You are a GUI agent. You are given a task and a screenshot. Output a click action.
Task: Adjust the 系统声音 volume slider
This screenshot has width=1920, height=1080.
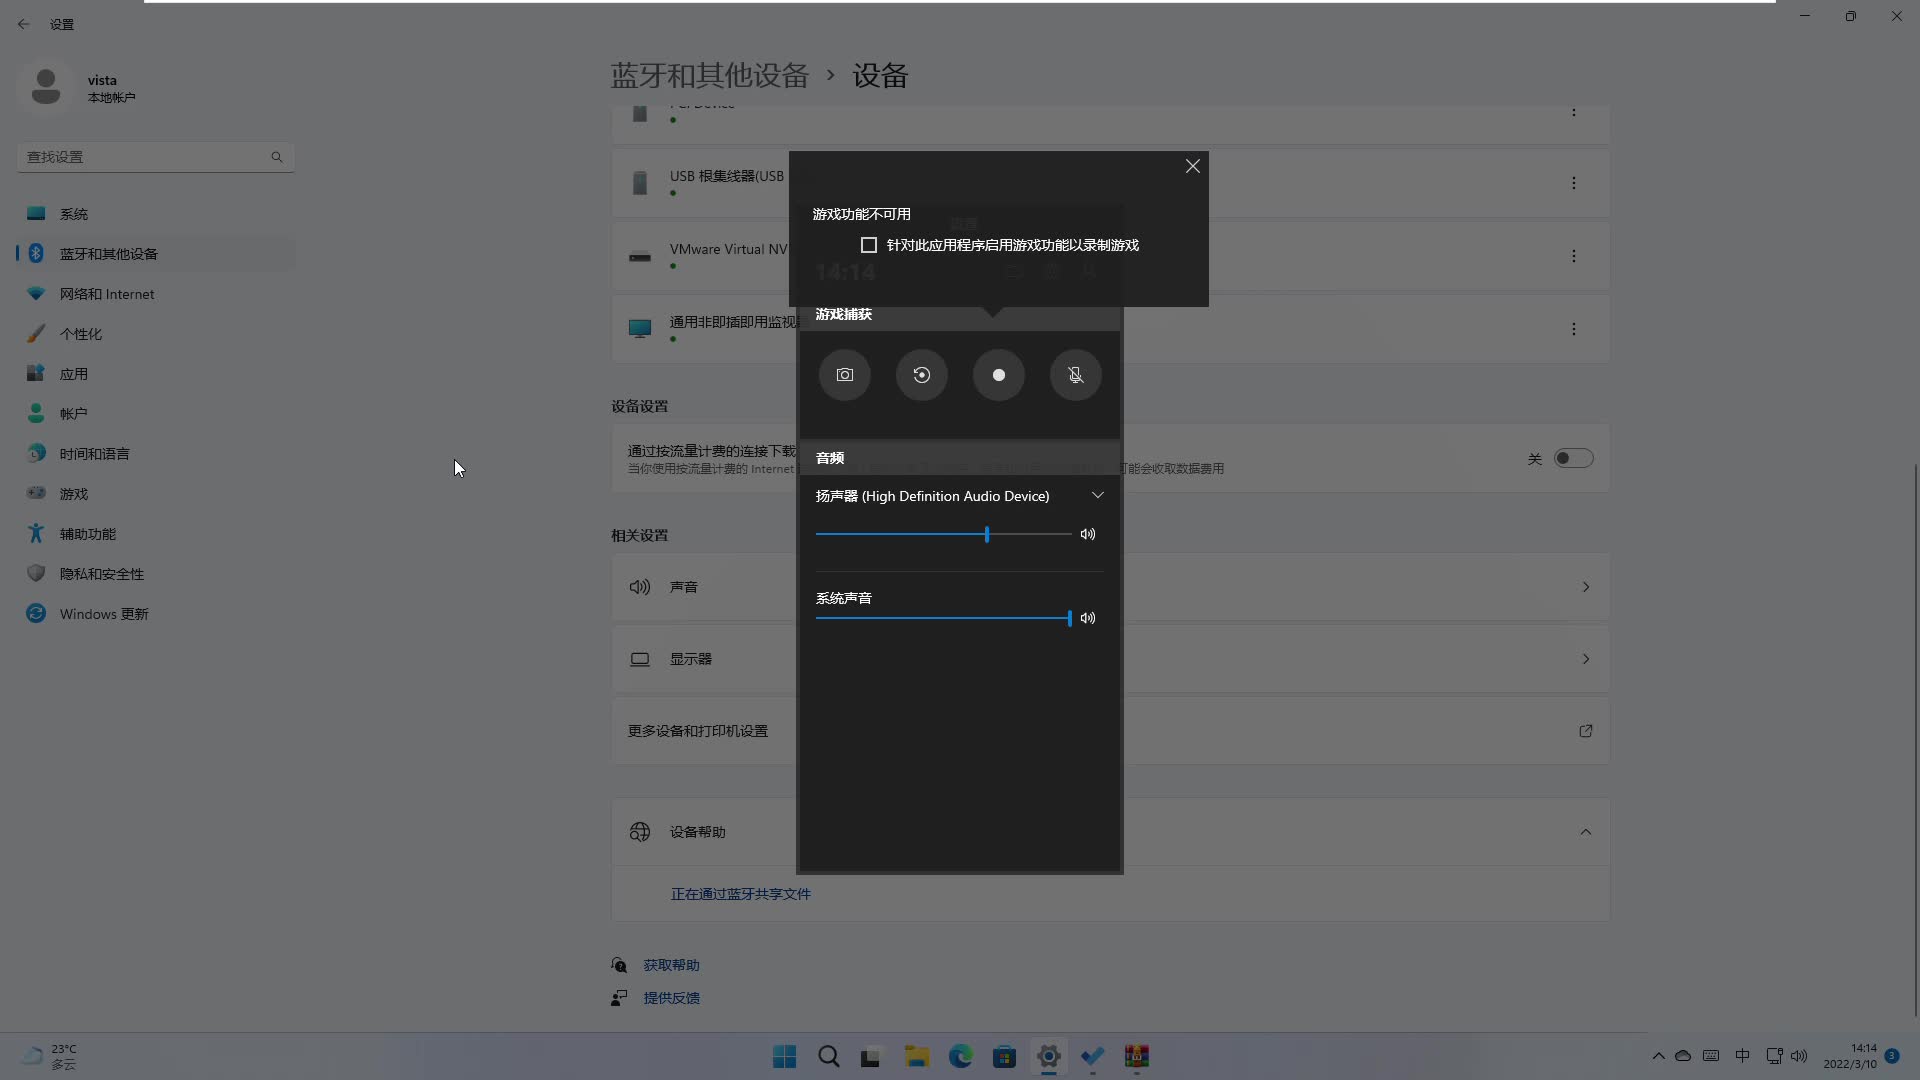[1069, 618]
